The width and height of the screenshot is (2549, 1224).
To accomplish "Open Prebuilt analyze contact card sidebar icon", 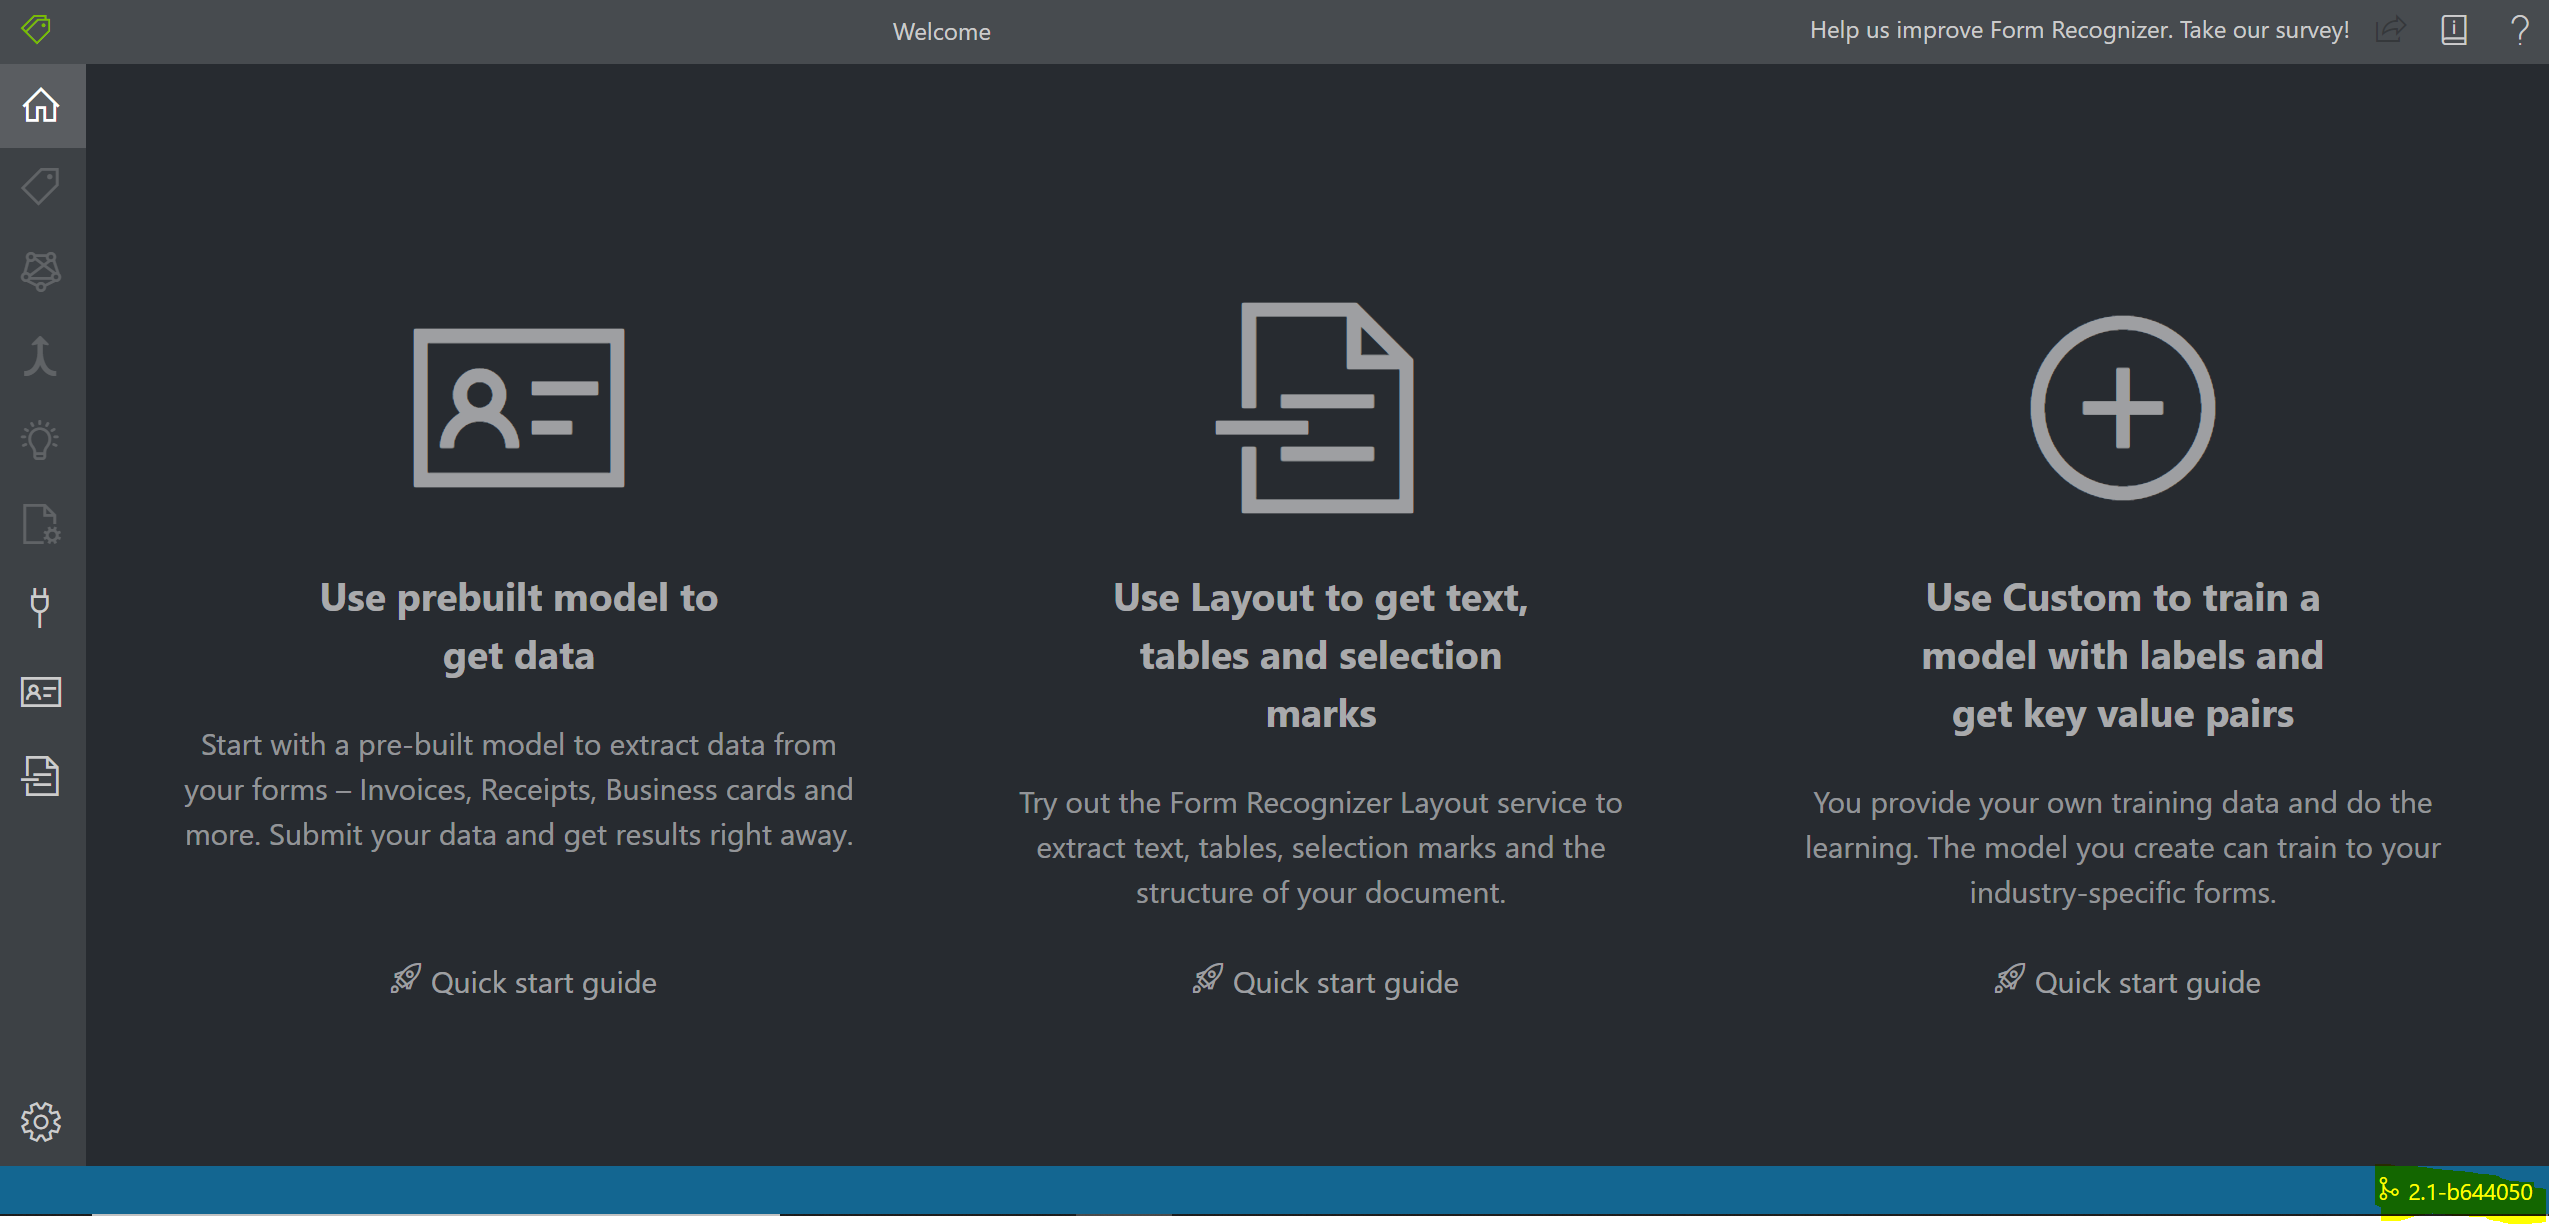I will 41,692.
